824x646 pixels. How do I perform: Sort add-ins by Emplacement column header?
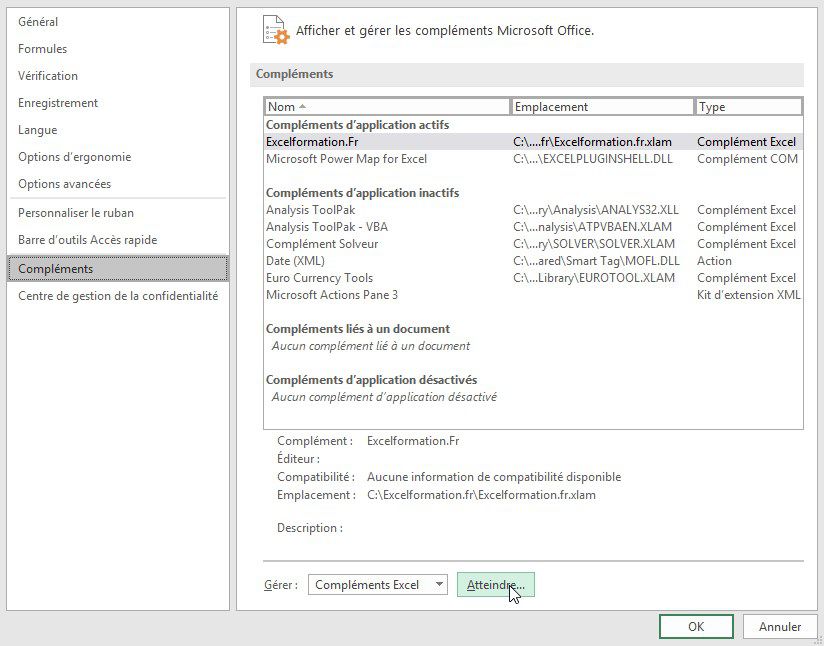(602, 107)
